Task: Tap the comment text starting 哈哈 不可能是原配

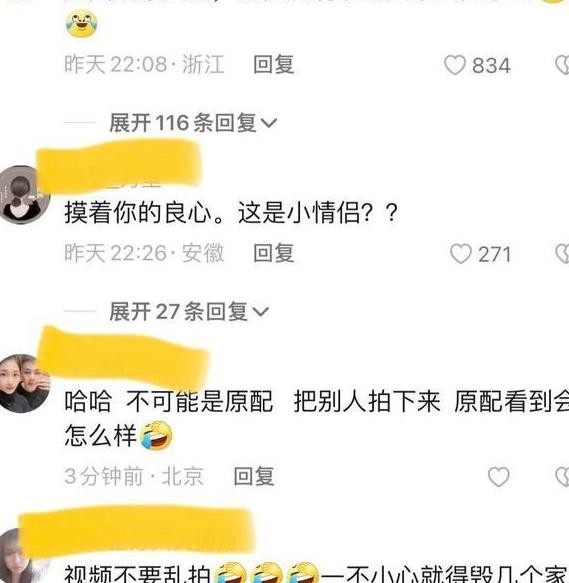Action: (316, 418)
